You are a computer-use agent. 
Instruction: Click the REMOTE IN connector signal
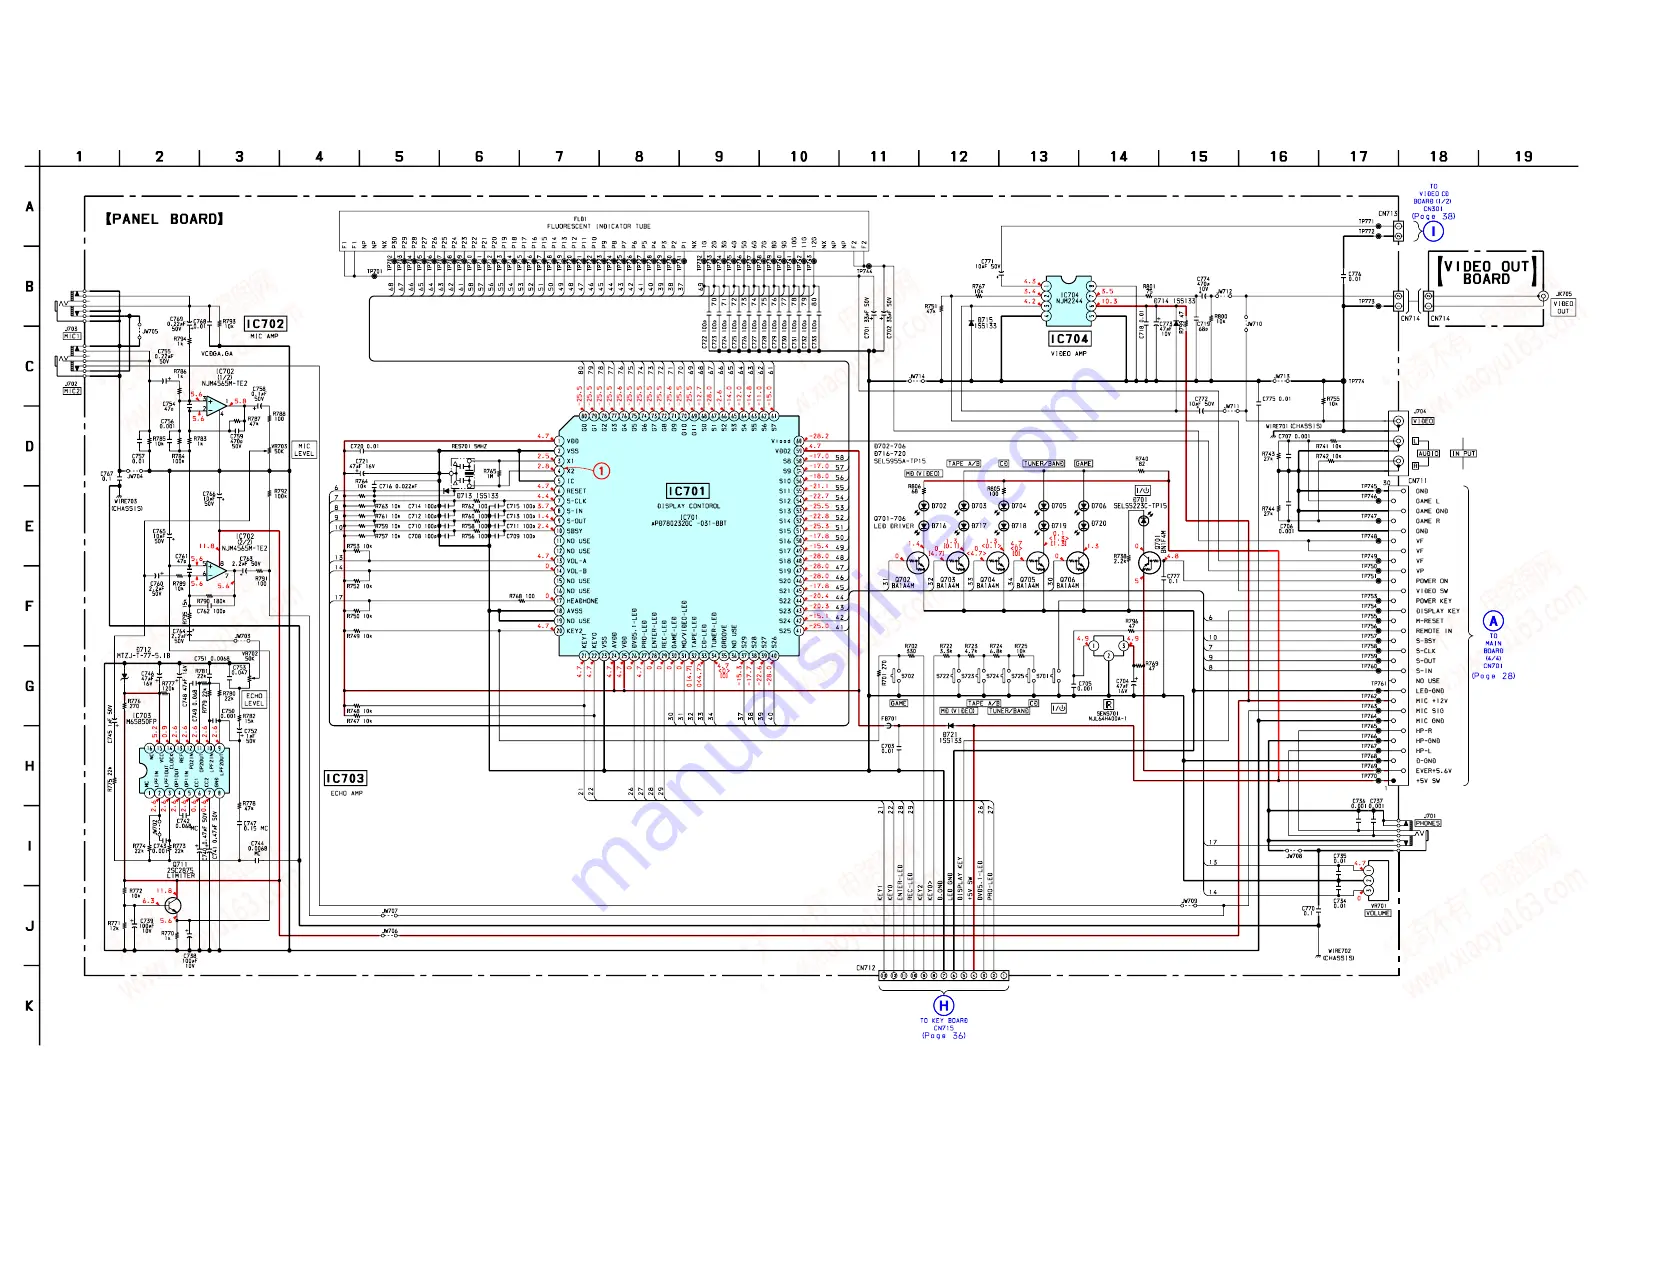coord(1434,631)
